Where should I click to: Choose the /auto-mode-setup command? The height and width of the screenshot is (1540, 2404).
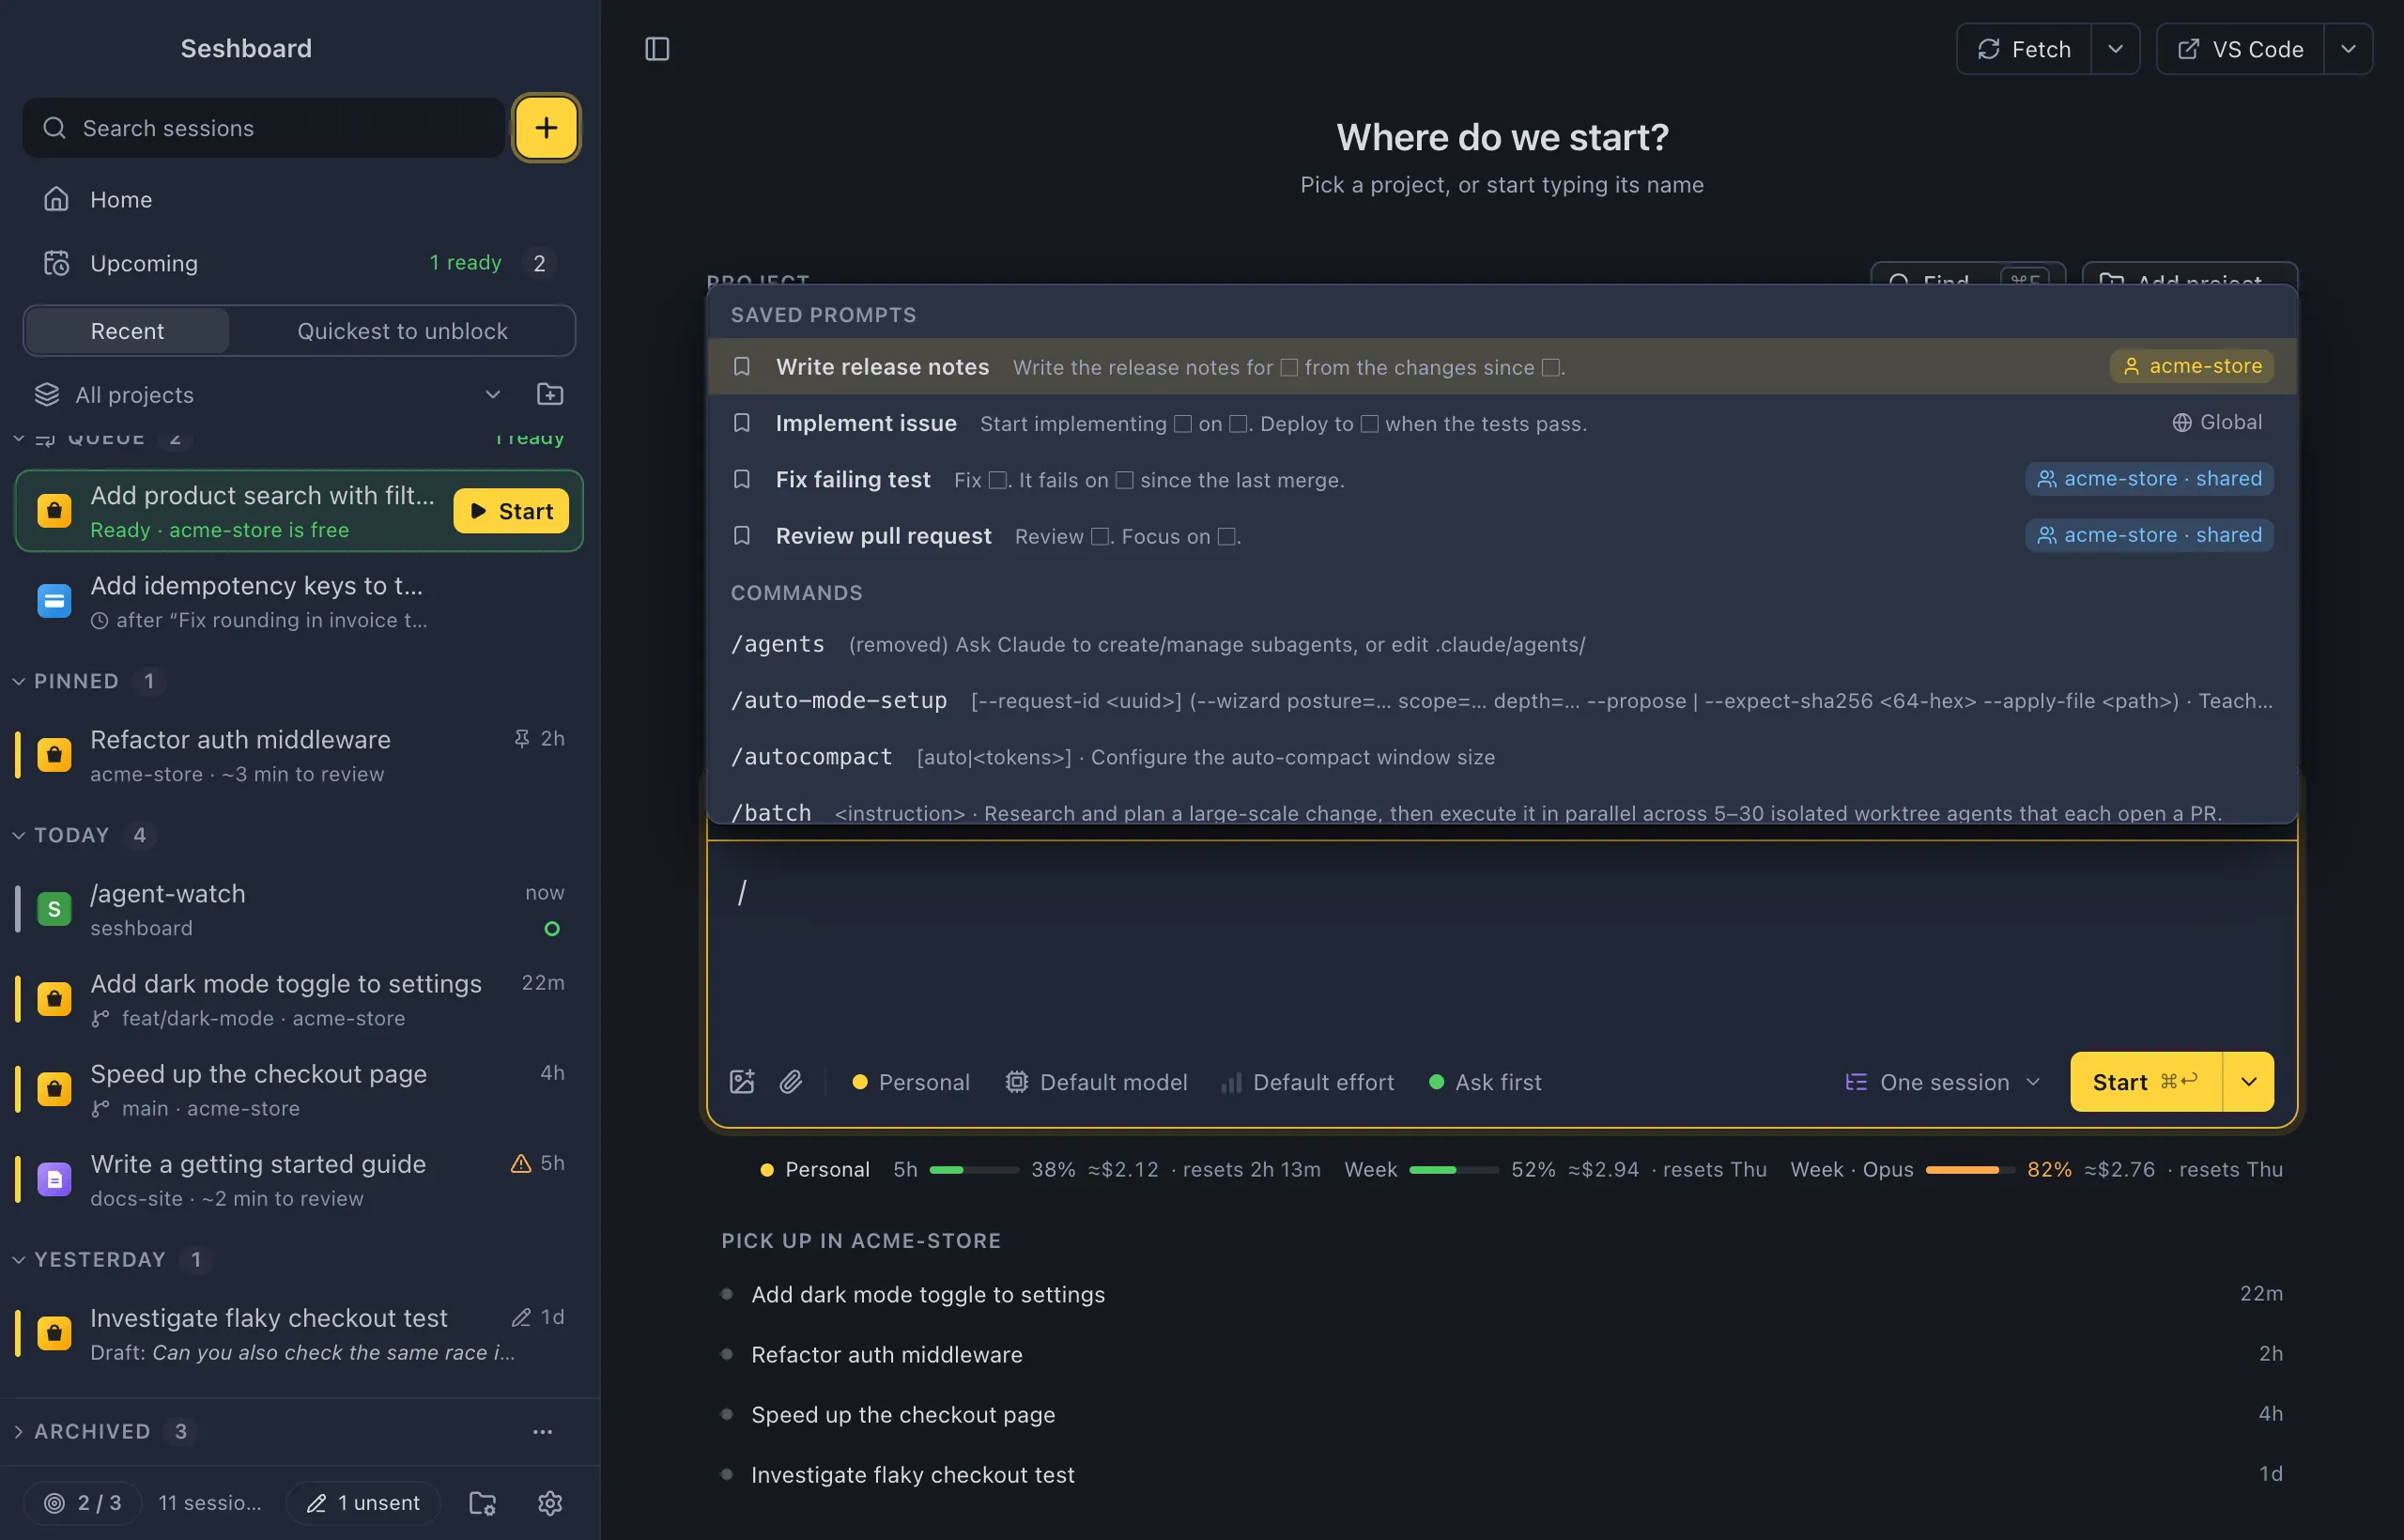(1502, 701)
